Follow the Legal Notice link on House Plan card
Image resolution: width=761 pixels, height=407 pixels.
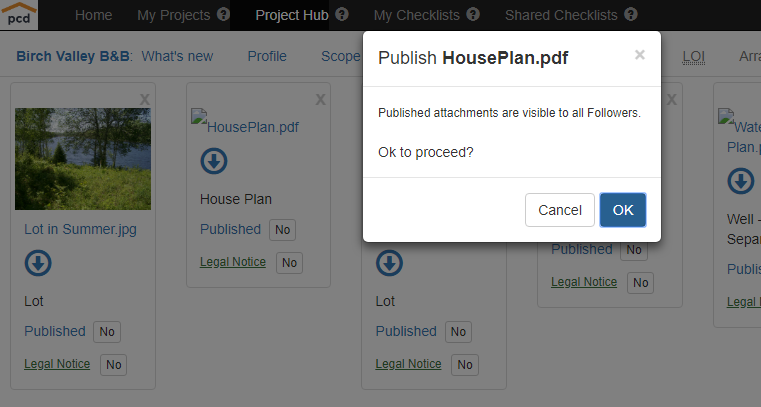click(233, 262)
